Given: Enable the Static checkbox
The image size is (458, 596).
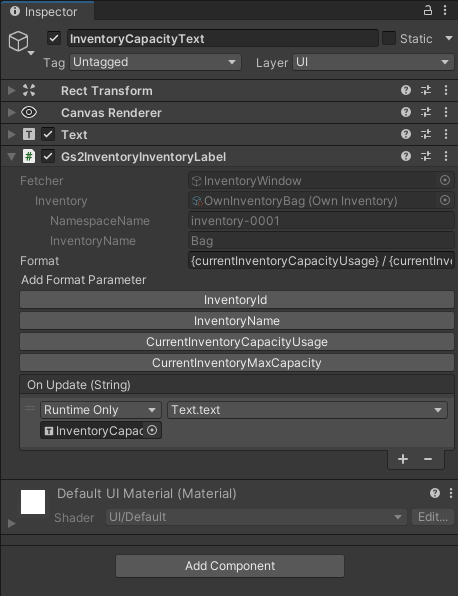Looking at the screenshot, I should point(389,38).
